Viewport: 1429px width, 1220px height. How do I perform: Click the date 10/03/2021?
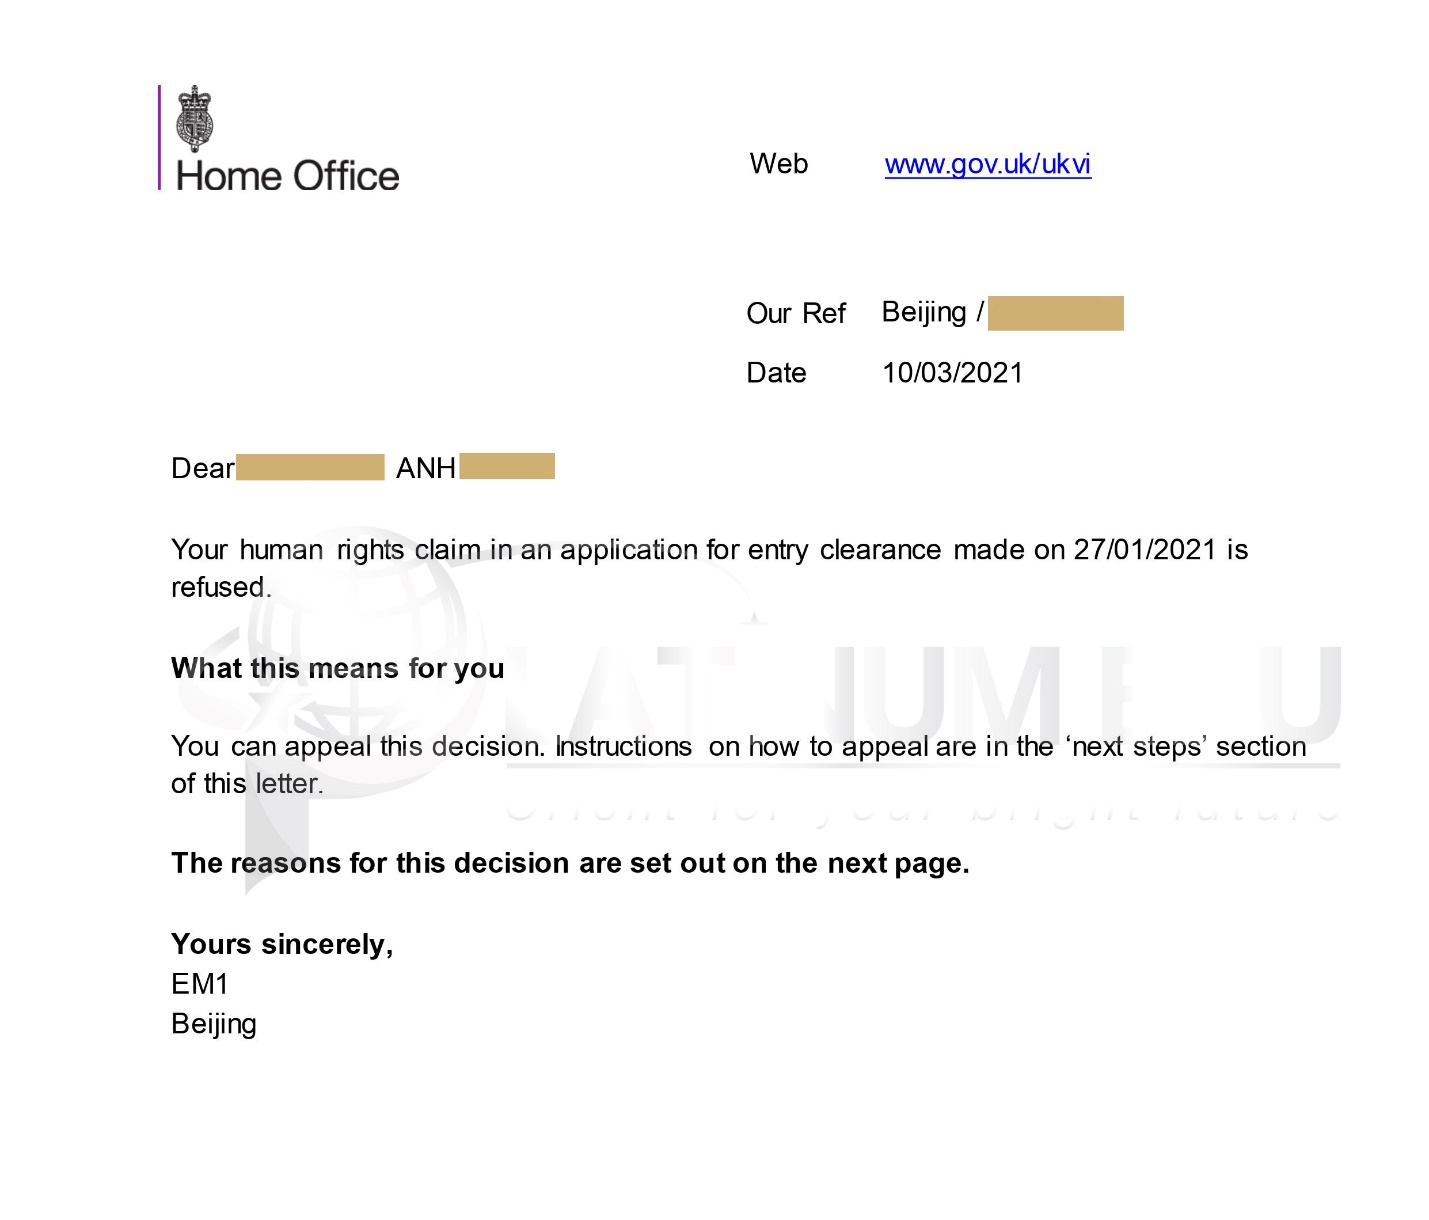click(953, 373)
